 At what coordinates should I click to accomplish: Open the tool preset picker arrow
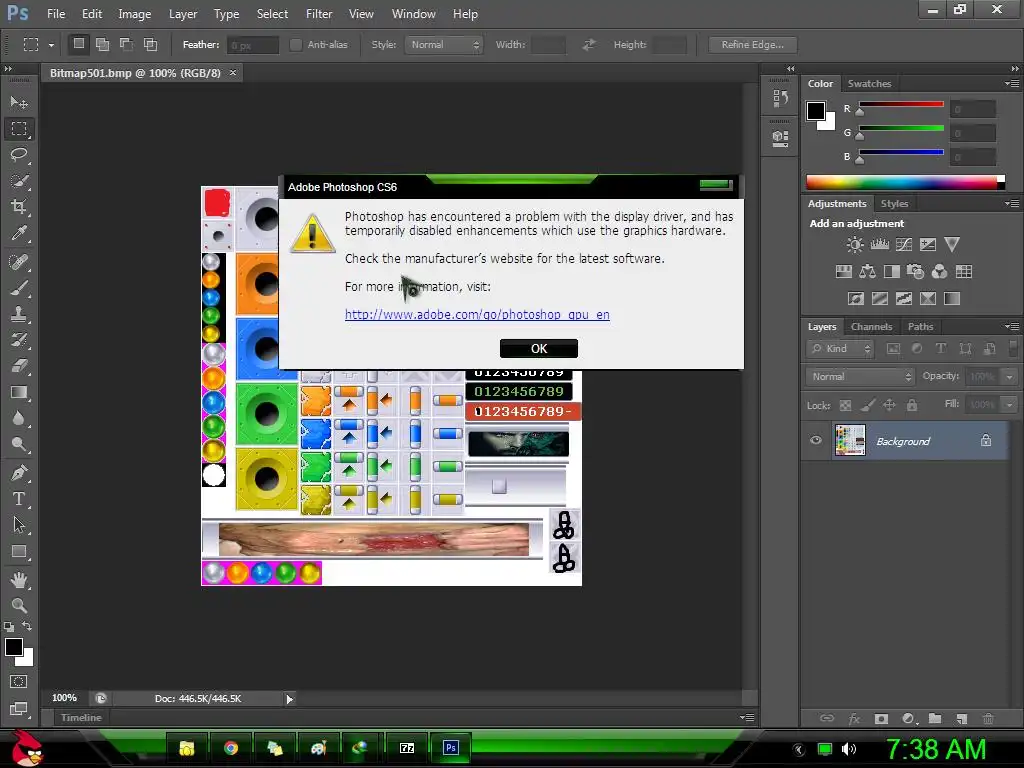(51, 45)
